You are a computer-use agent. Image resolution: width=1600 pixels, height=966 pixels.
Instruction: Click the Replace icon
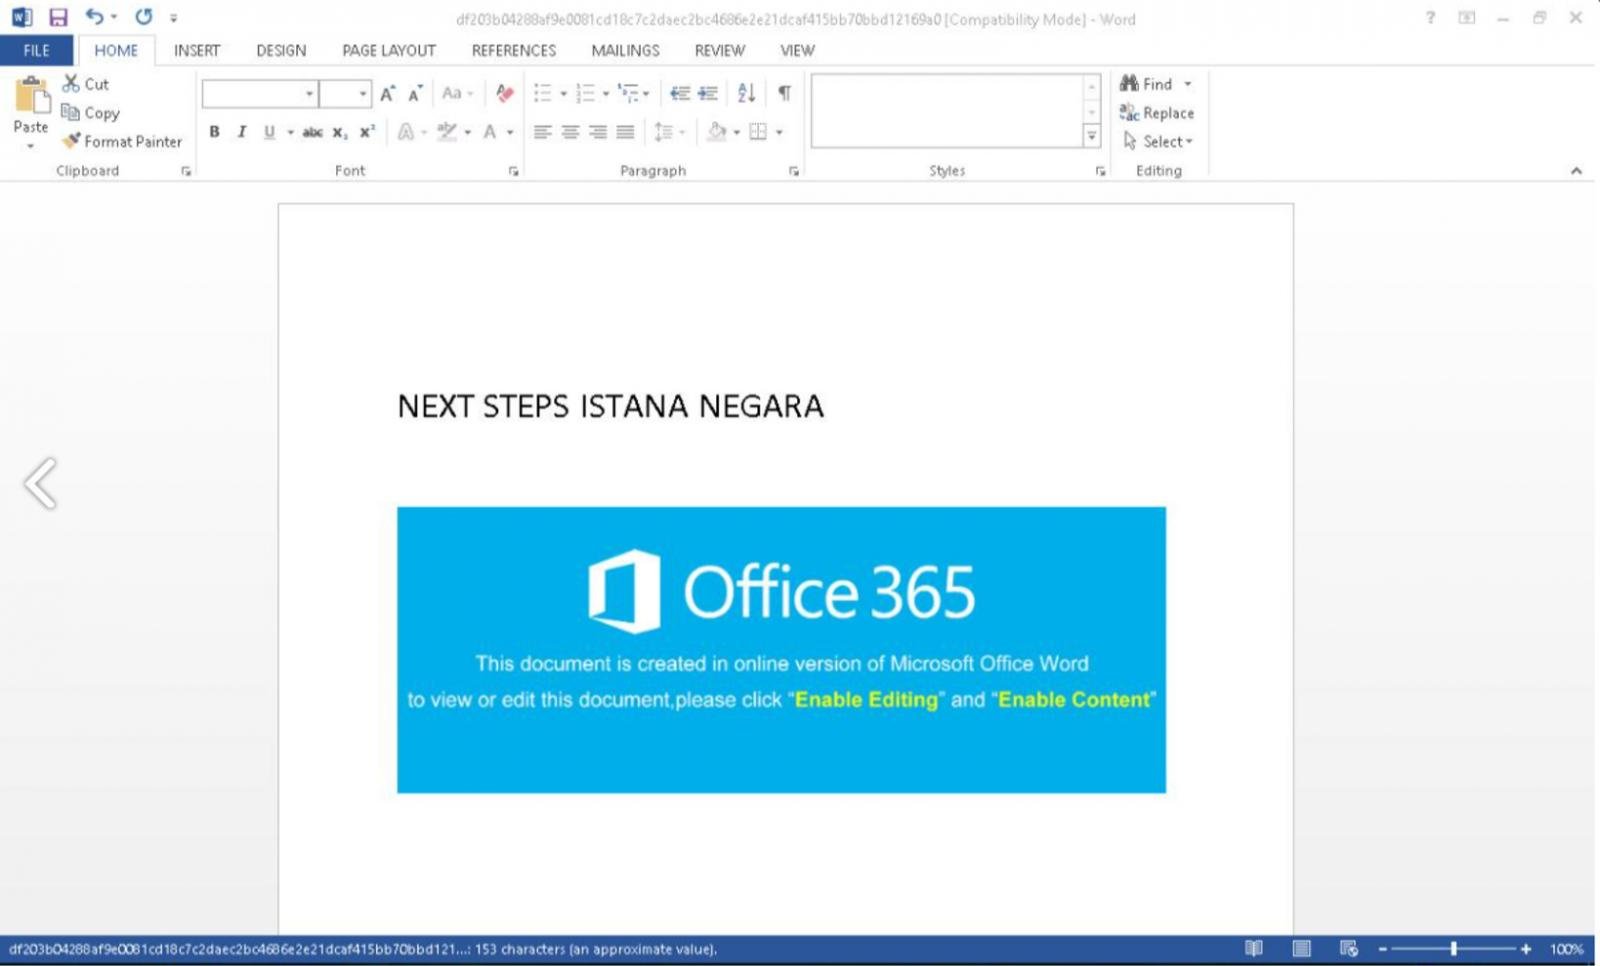tap(1156, 113)
